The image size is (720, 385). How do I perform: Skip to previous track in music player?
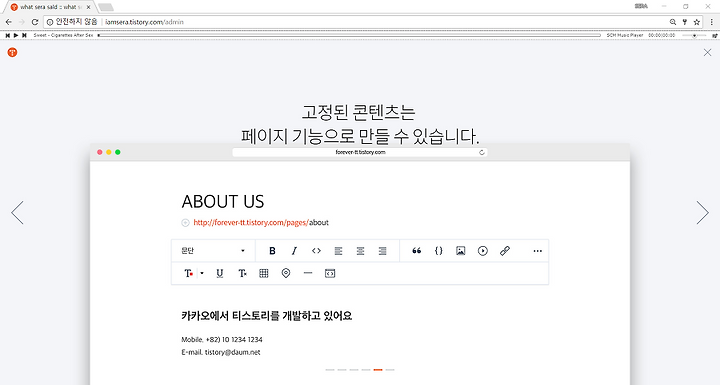[7, 35]
